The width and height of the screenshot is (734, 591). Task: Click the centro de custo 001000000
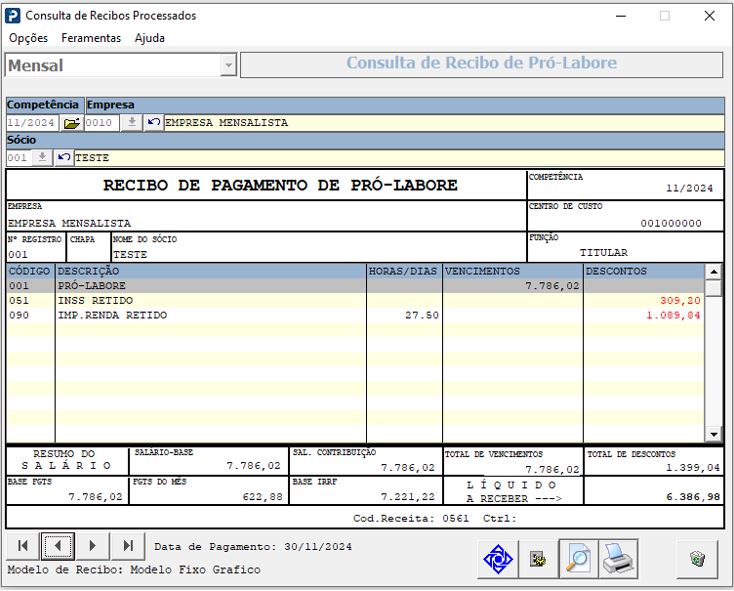[x=671, y=224]
